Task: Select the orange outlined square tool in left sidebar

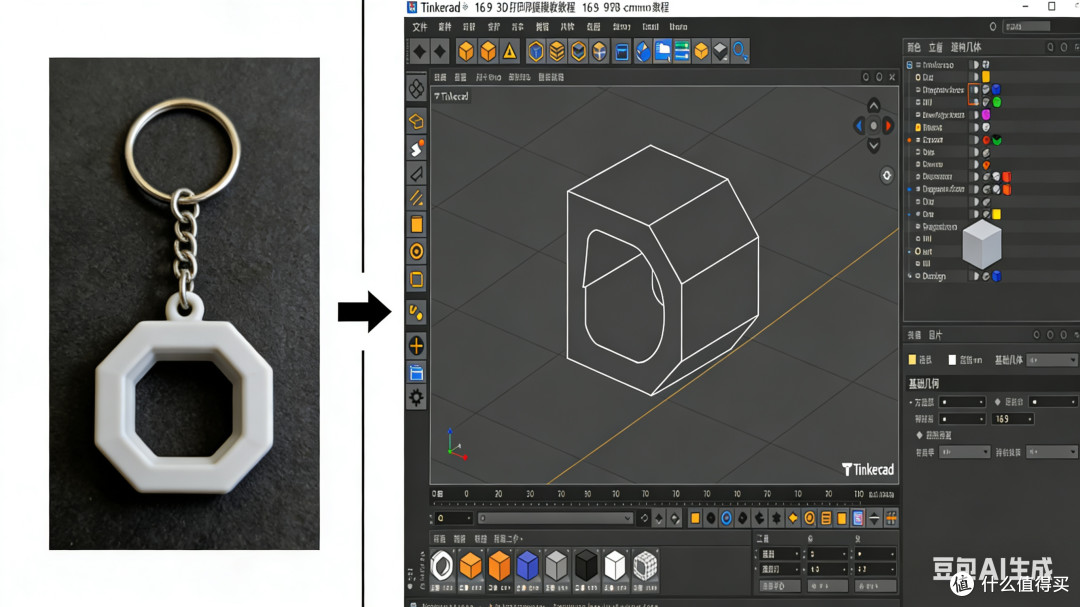Action: (x=417, y=280)
